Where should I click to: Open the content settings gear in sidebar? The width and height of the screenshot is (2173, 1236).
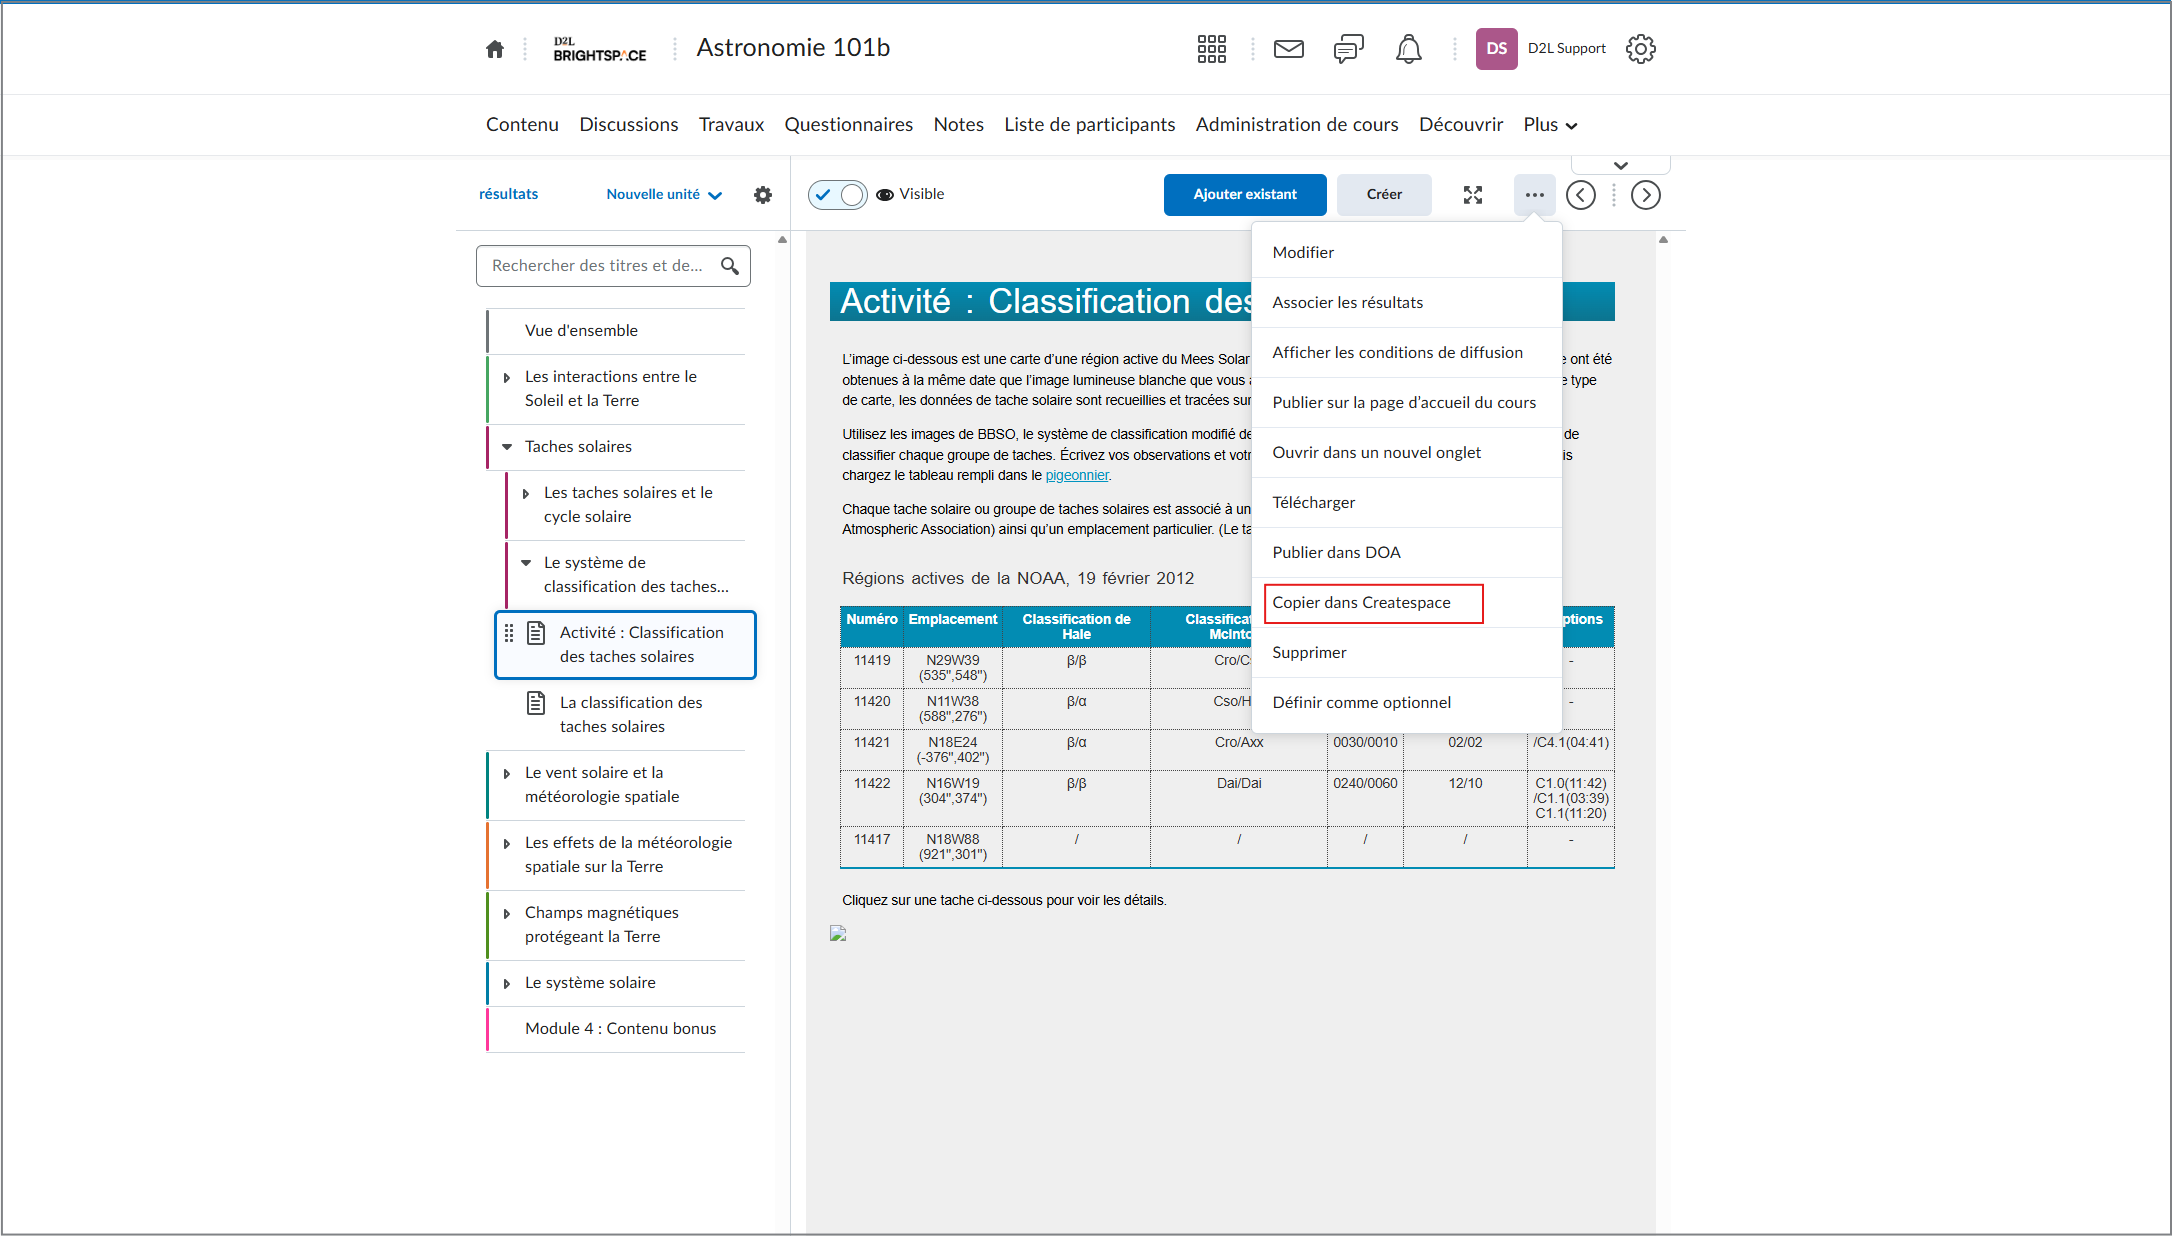(x=763, y=195)
